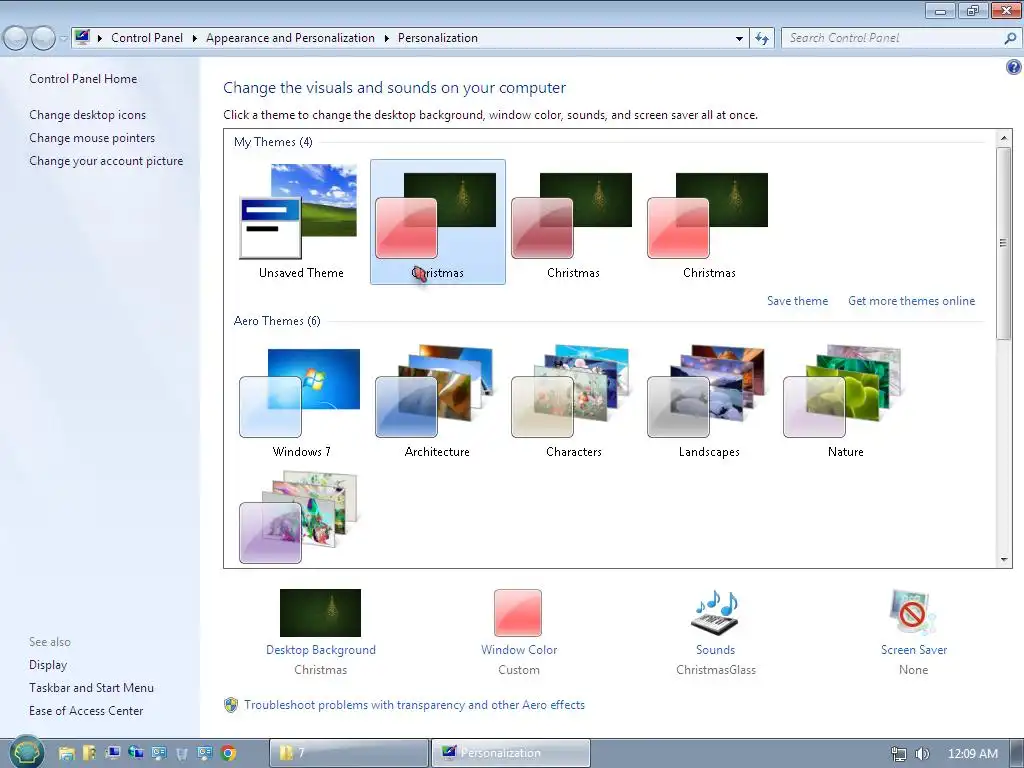Click the themes list scrollbar thumb
The height and width of the screenshot is (768, 1024).
point(1003,243)
